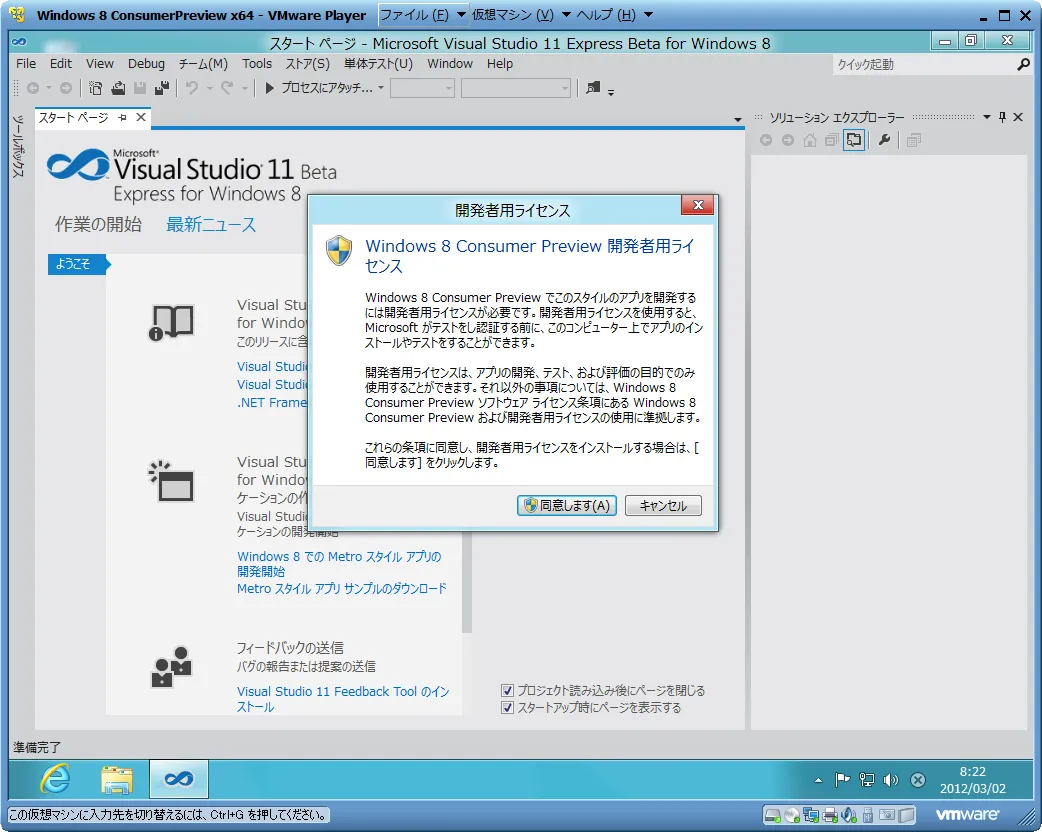This screenshot has height=832, width=1042.
Task: Pin the Solution Explorer panel
Action: (x=1003, y=117)
